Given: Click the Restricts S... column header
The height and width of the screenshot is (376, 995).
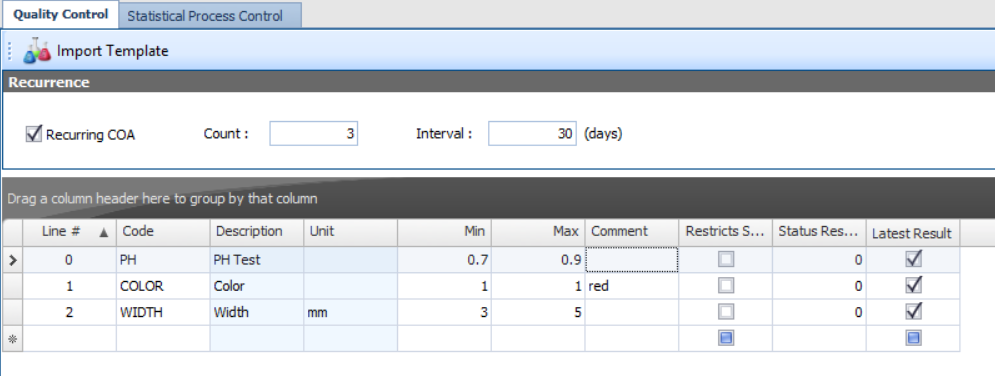Looking at the screenshot, I should pyautogui.click(x=726, y=232).
